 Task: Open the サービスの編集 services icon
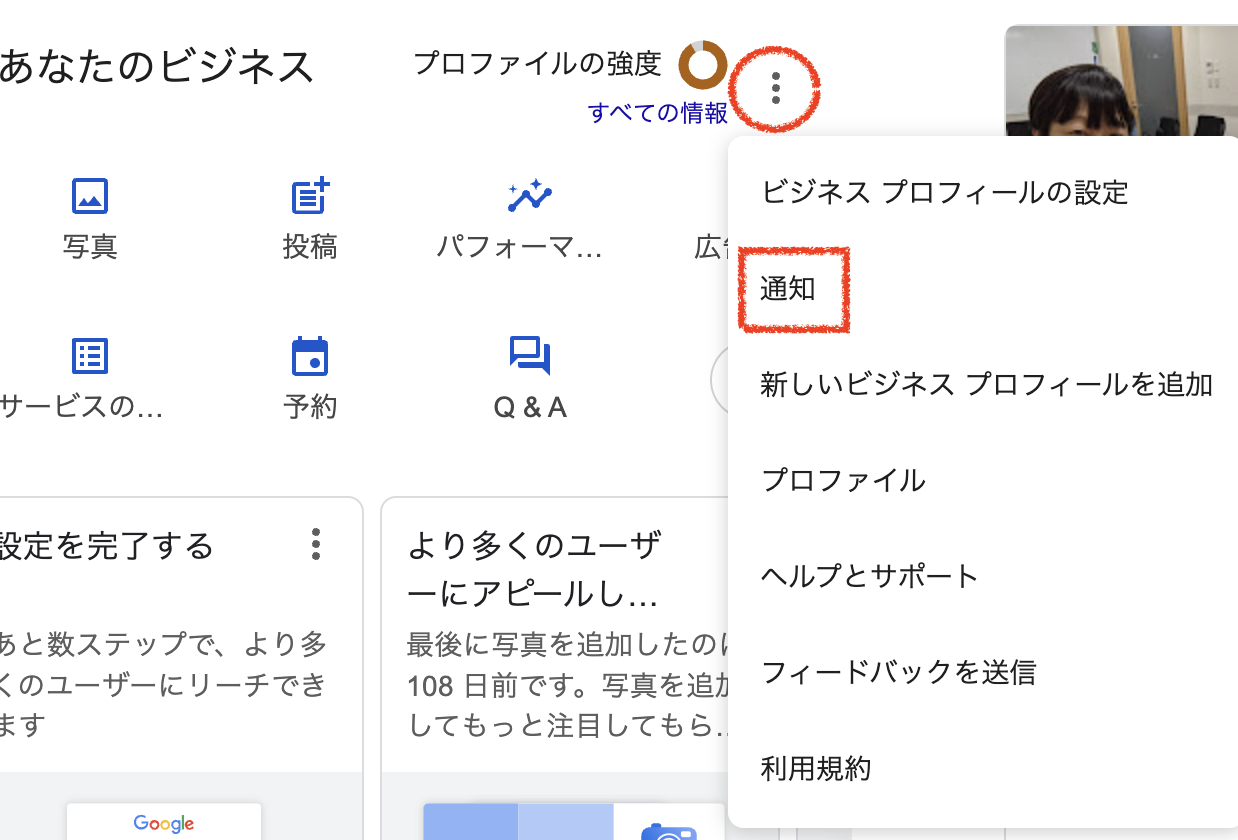tap(89, 356)
